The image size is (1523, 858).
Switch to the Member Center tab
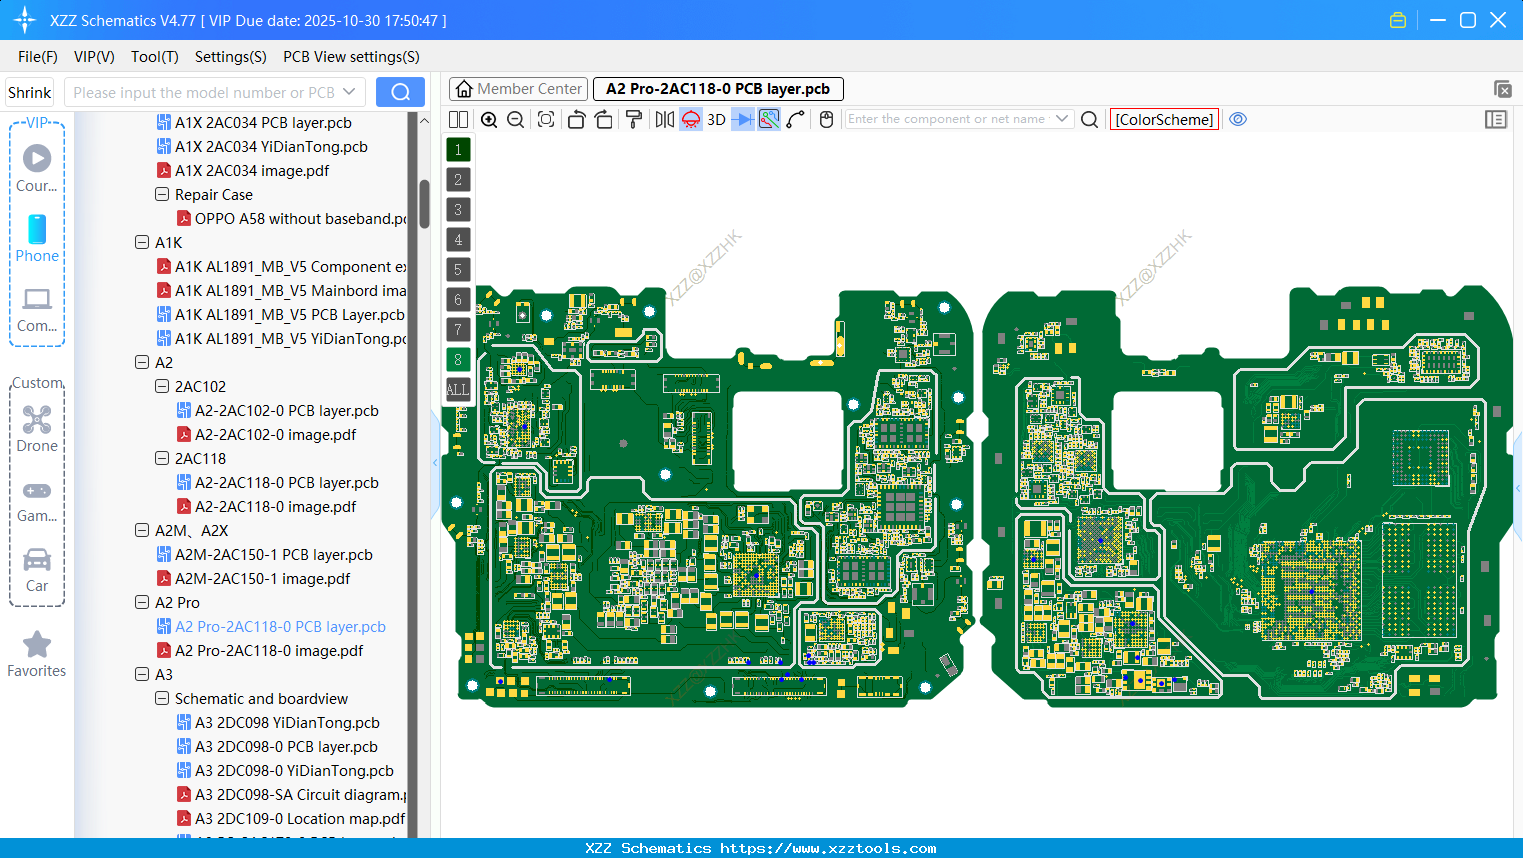tap(519, 89)
